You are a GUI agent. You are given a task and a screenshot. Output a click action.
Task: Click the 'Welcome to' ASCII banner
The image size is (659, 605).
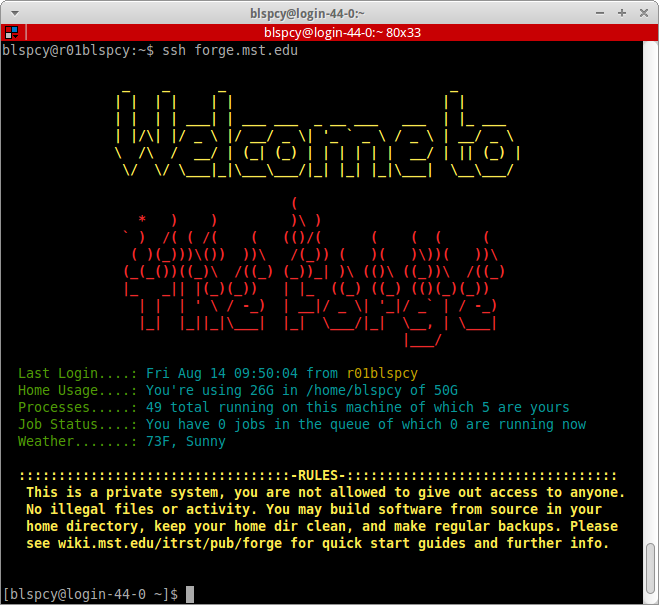click(318, 134)
